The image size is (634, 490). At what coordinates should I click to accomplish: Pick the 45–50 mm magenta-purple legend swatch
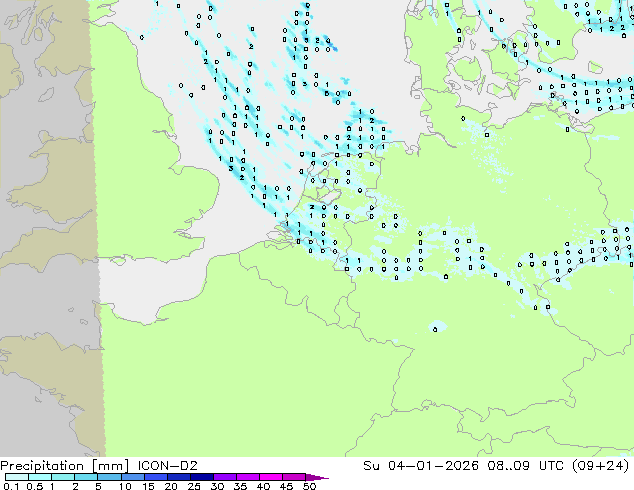coord(294,477)
